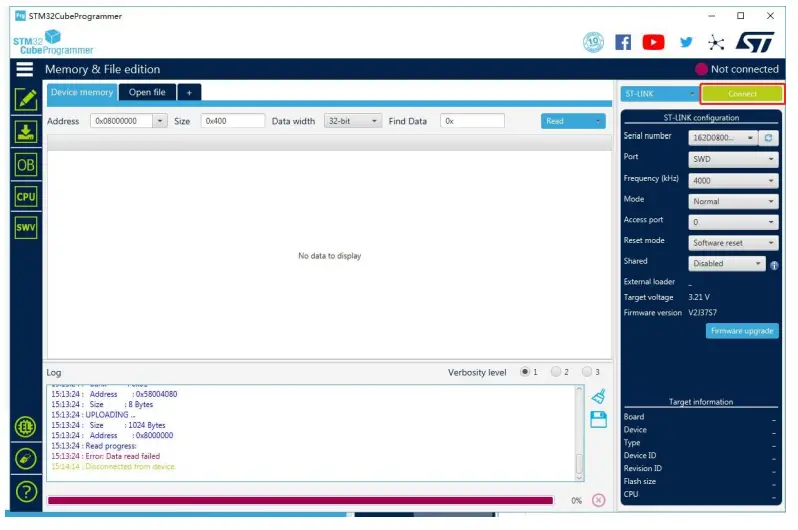798x530 pixels.
Task: Click the Find Data input field
Action: pyautogui.click(x=472, y=121)
